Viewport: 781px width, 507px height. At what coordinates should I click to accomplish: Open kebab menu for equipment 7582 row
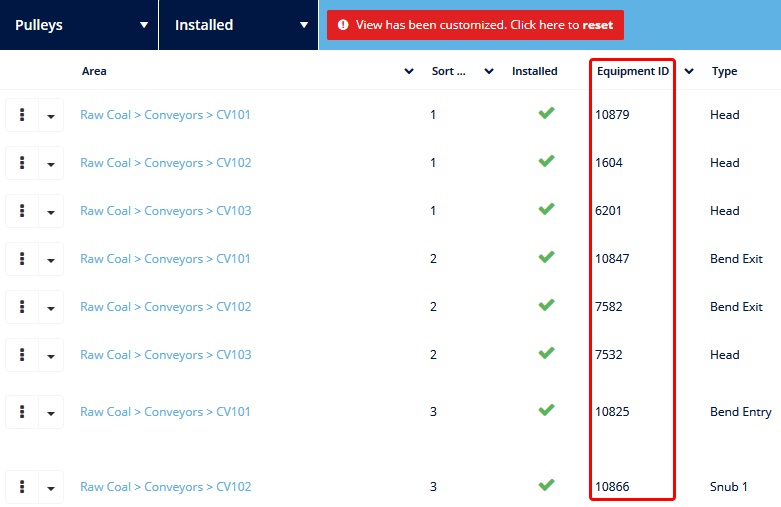22,307
